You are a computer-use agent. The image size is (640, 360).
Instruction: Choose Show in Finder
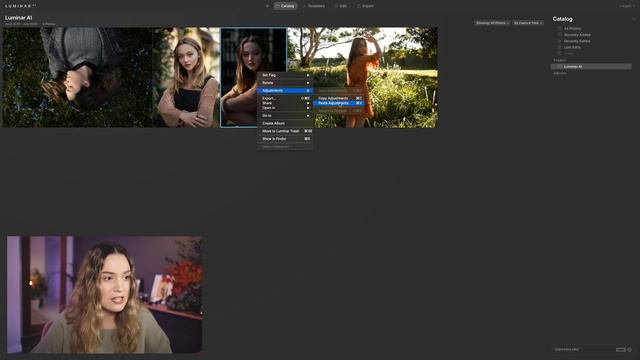point(285,139)
